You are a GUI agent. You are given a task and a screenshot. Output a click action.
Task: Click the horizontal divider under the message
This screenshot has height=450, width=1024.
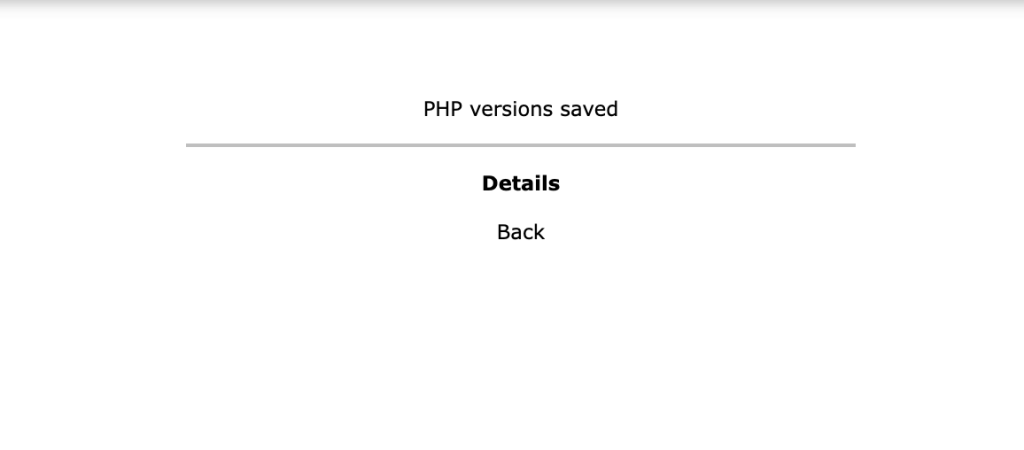click(520, 146)
